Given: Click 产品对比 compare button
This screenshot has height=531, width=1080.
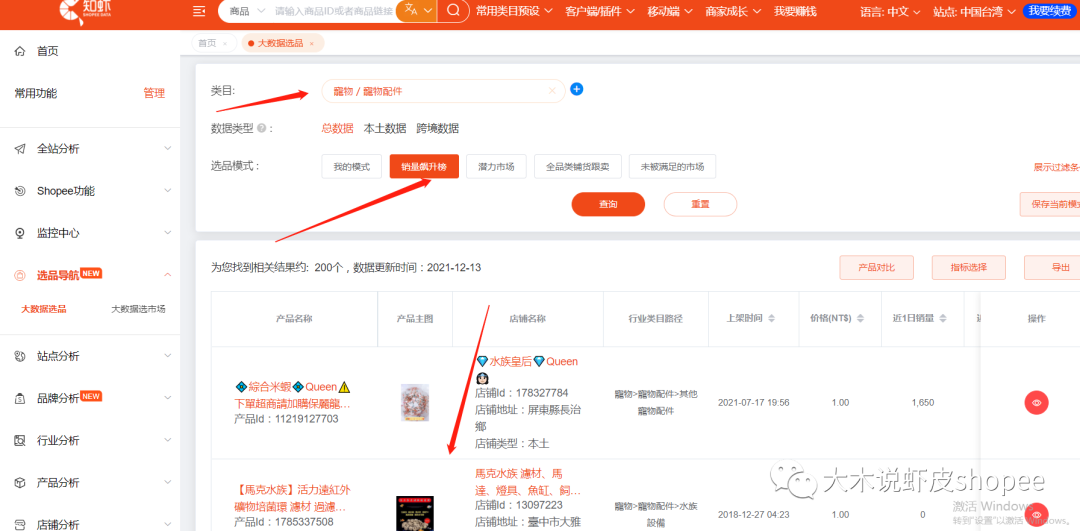Looking at the screenshot, I should click(877, 268).
